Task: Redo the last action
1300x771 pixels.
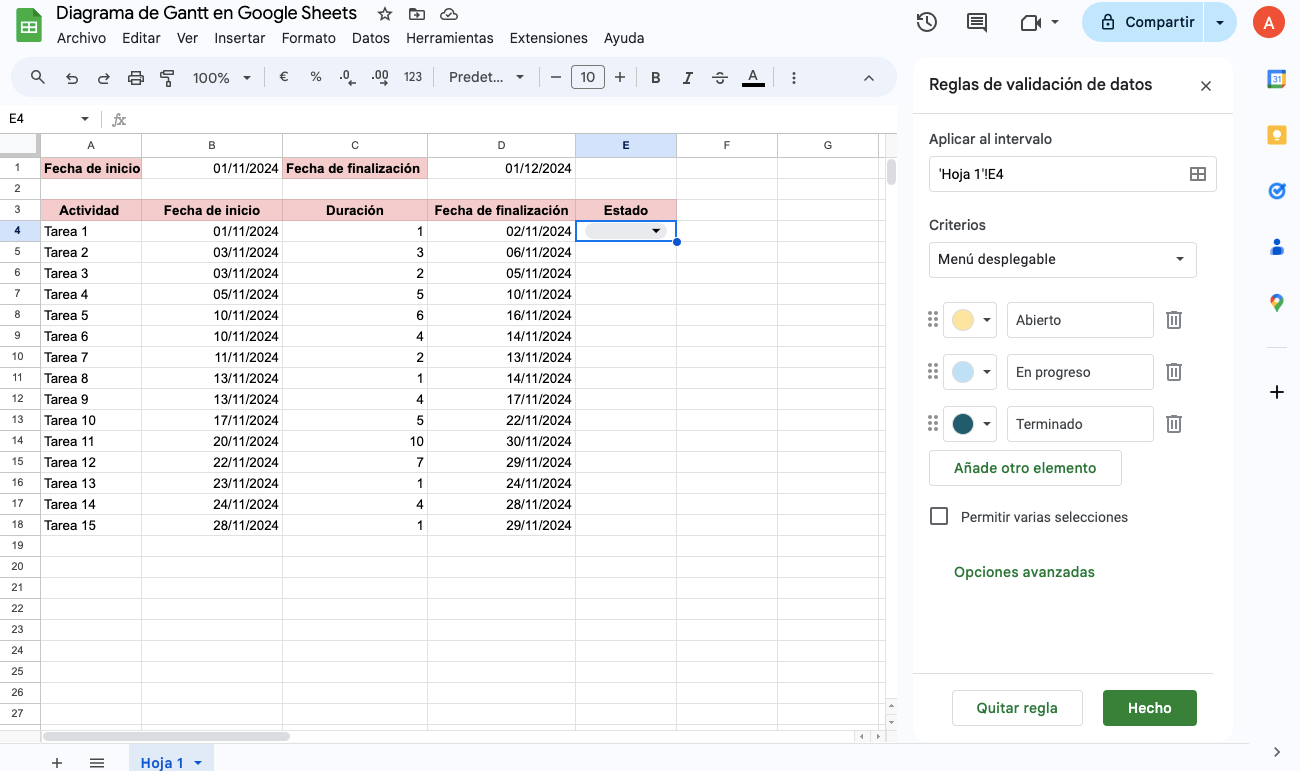Action: [x=103, y=77]
